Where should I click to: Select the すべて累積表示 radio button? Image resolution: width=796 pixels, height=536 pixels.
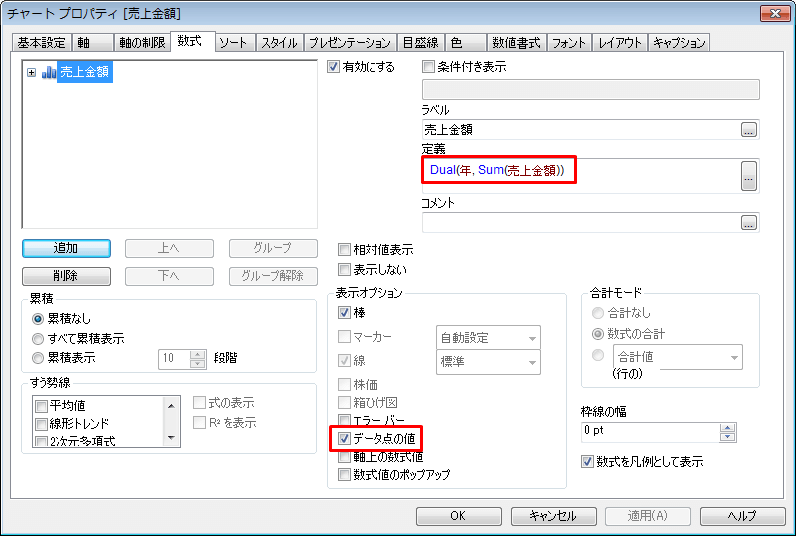(x=39, y=338)
